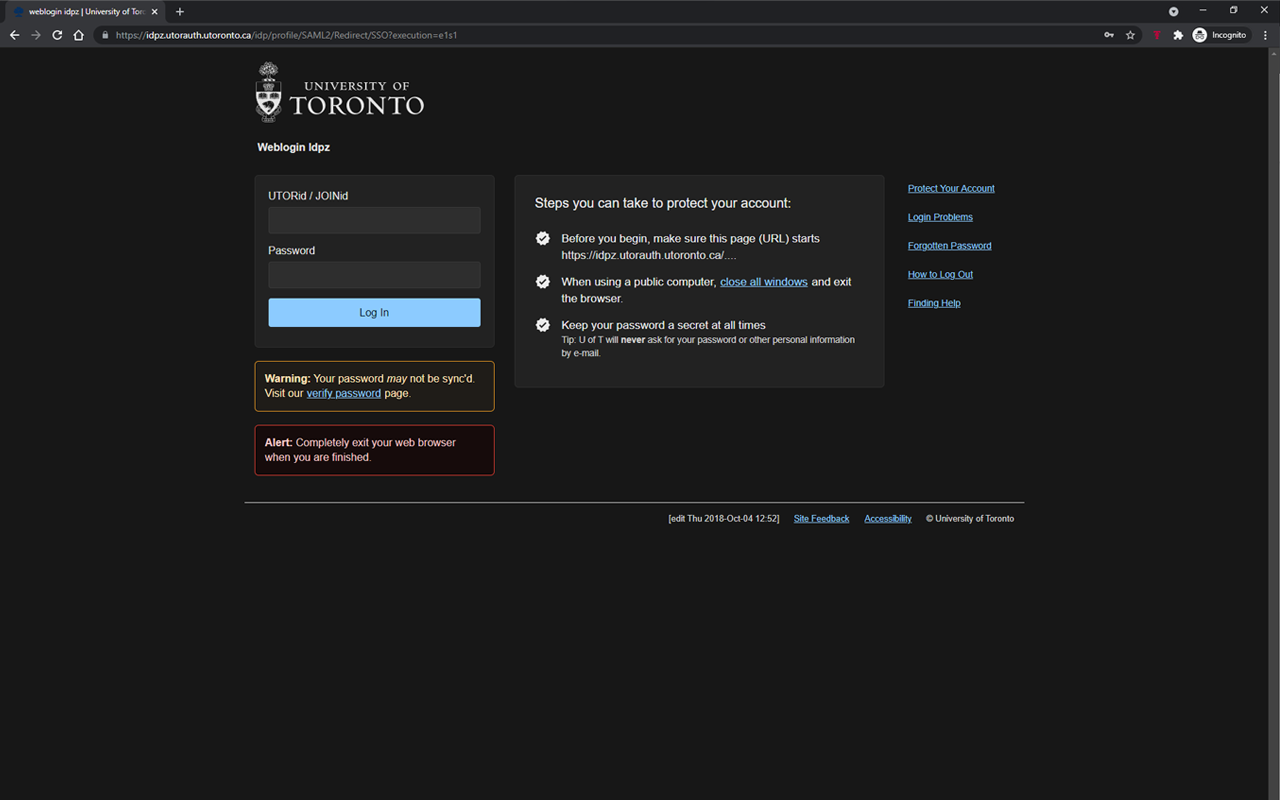Open the Incognito profile indicator
This screenshot has width=1280, height=800.
click(1220, 35)
